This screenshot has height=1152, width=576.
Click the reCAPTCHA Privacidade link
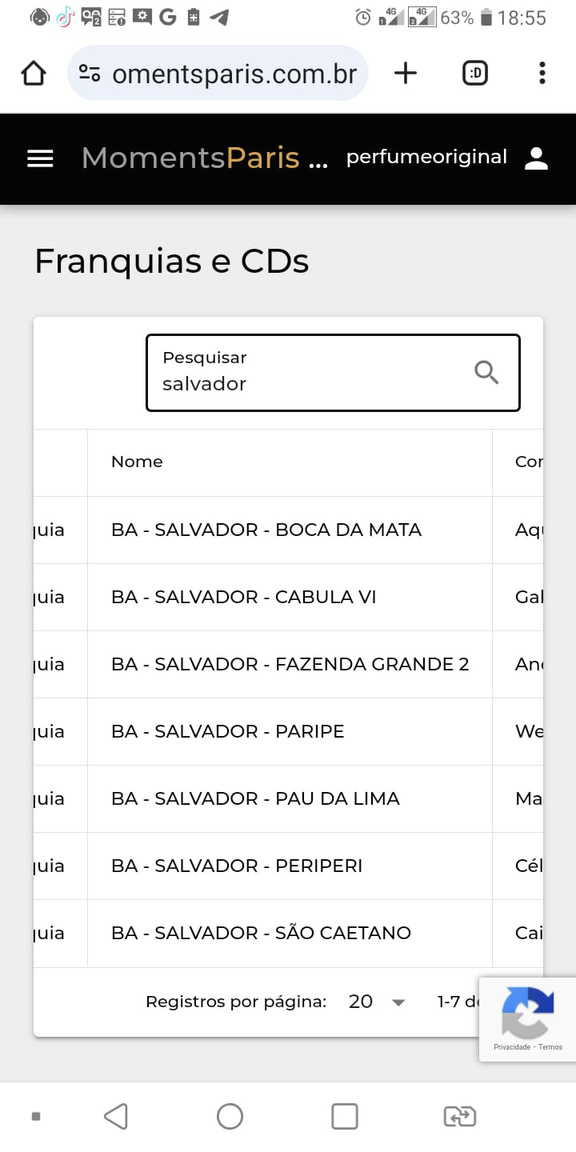(x=511, y=1047)
